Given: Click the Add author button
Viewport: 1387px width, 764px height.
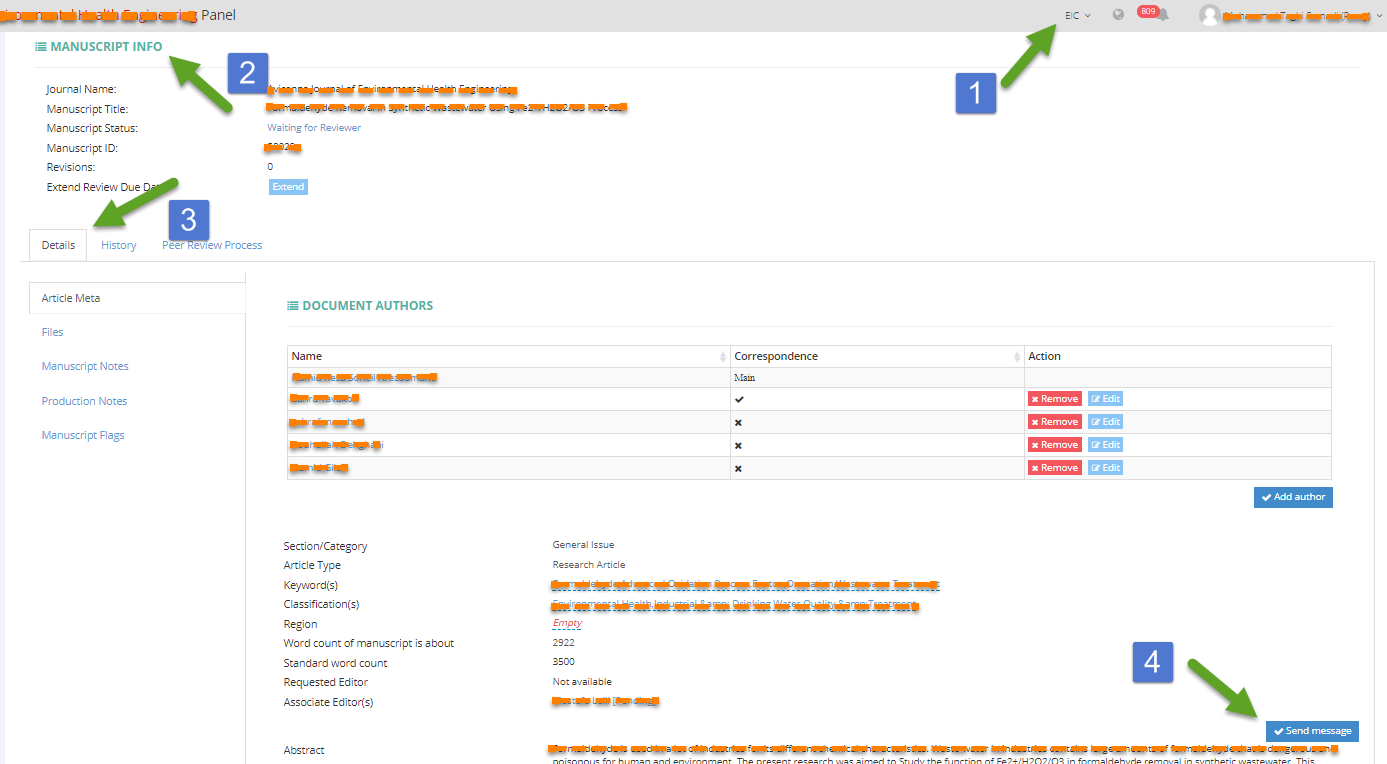Looking at the screenshot, I should pos(1293,497).
